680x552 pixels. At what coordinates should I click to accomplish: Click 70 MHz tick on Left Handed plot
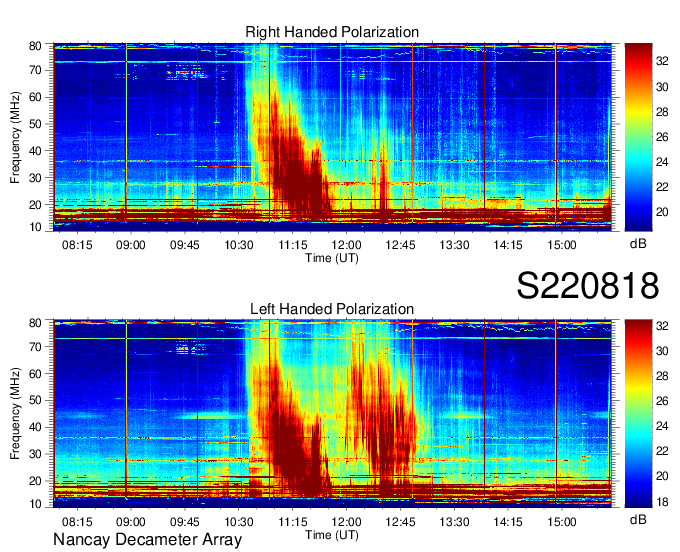click(x=35, y=346)
